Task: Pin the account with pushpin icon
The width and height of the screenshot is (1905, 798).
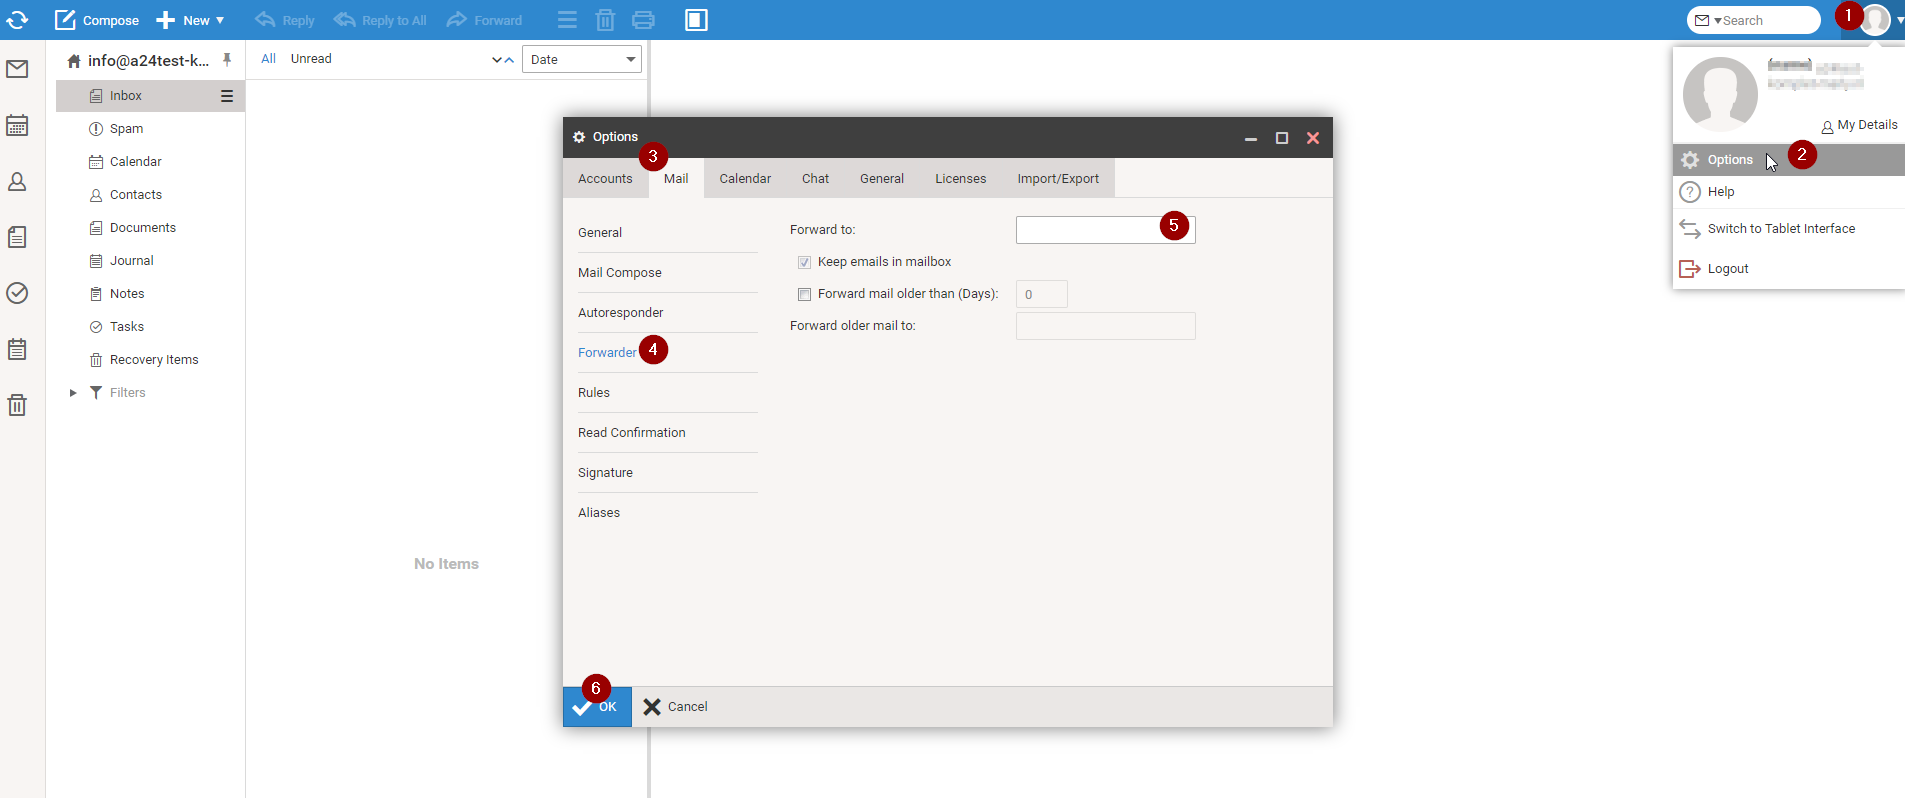Action: tap(227, 60)
